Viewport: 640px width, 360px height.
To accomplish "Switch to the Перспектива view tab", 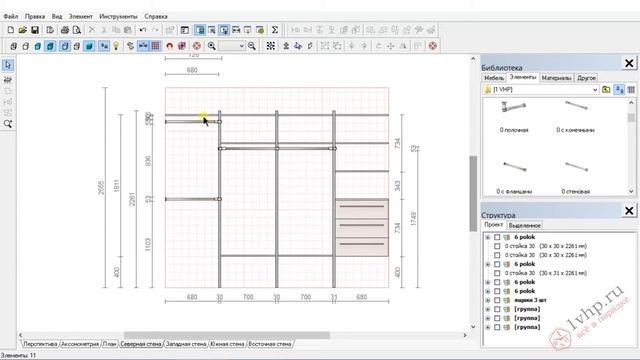I will coord(40,344).
